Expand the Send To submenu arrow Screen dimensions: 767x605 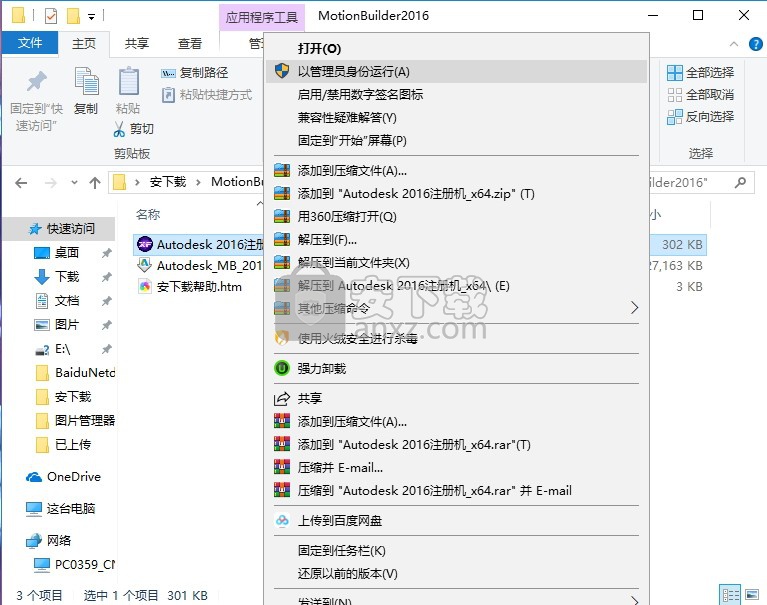(x=633, y=600)
